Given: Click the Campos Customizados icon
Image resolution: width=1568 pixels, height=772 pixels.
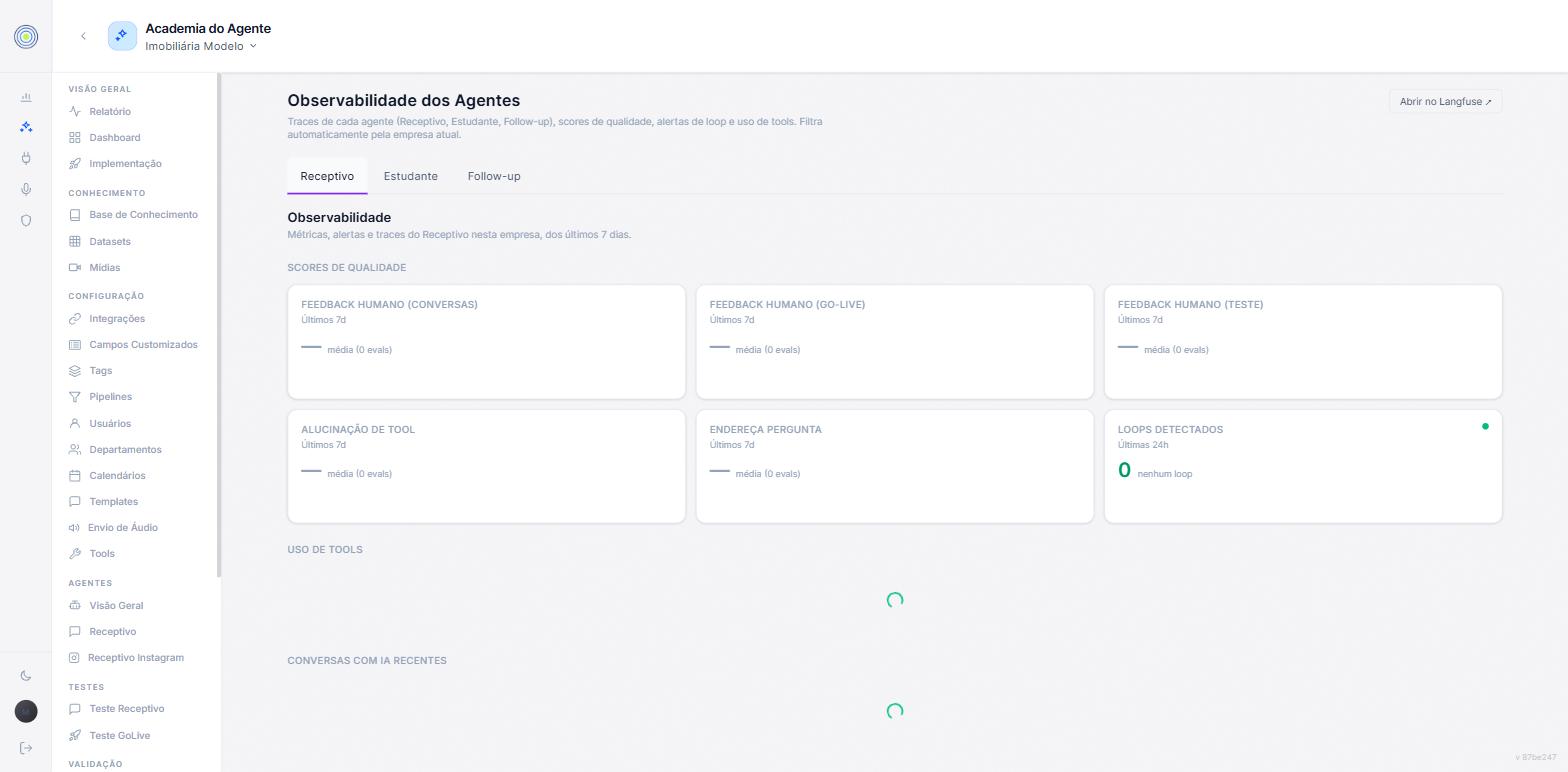Looking at the screenshot, I should [75, 345].
